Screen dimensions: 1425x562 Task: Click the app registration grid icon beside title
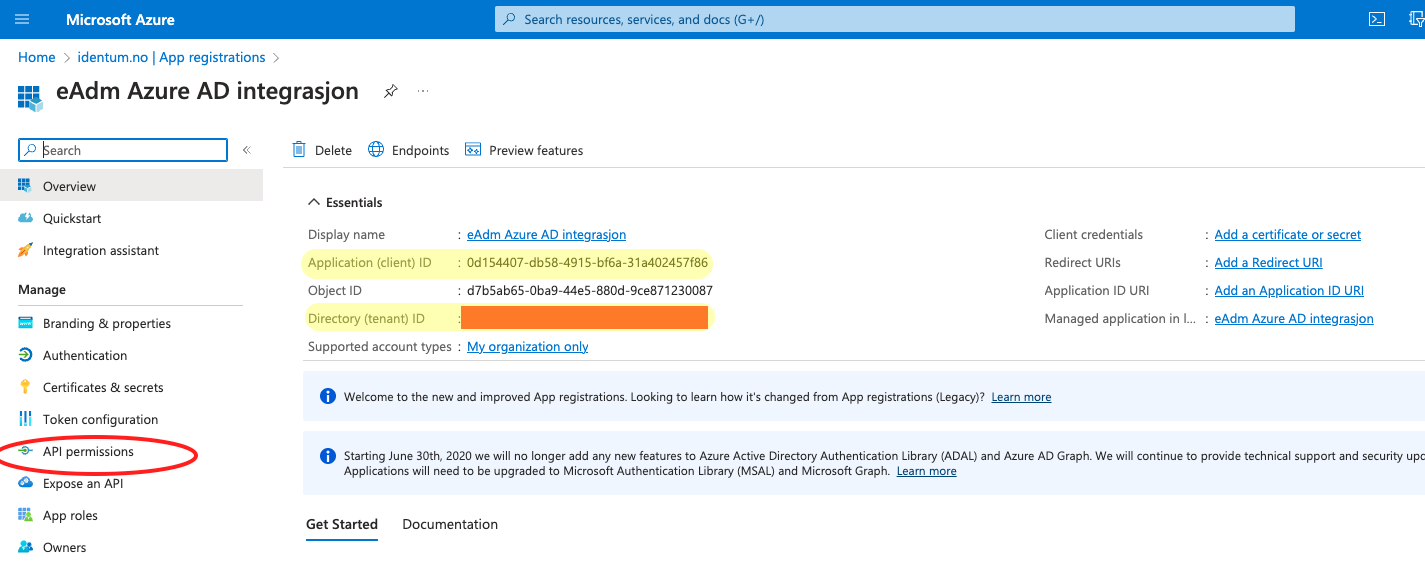click(30, 97)
